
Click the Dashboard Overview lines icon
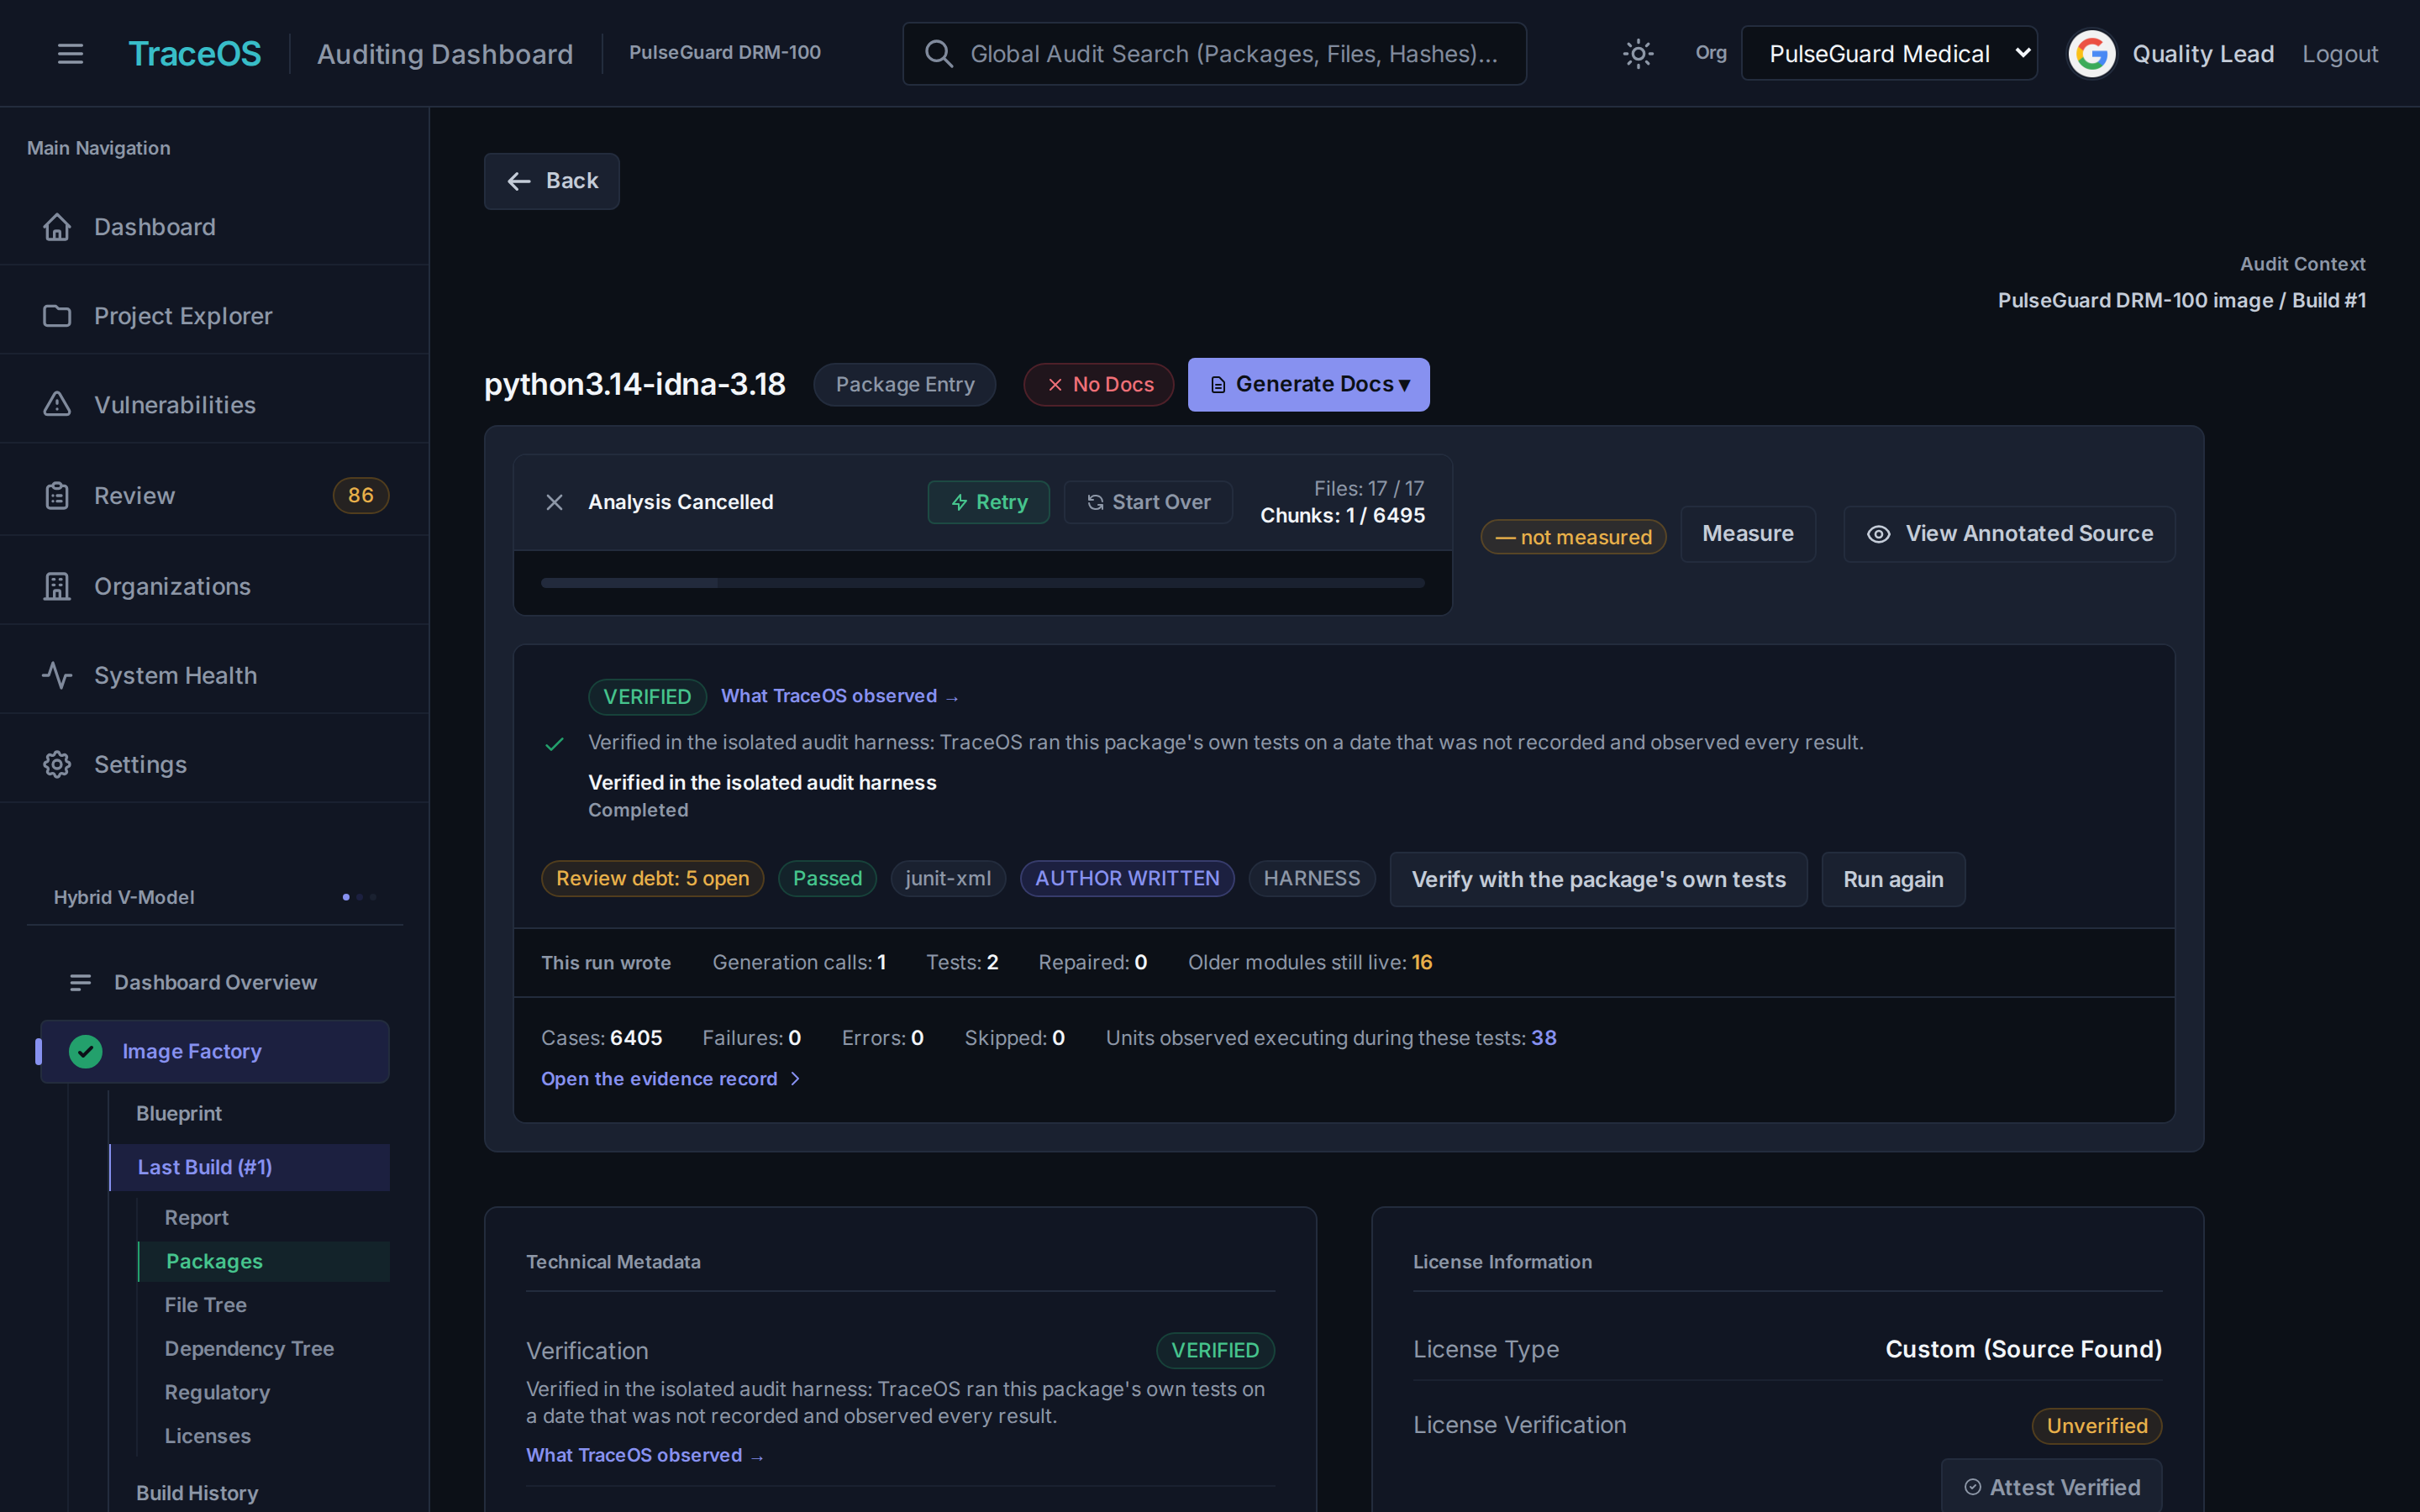[x=80, y=983]
